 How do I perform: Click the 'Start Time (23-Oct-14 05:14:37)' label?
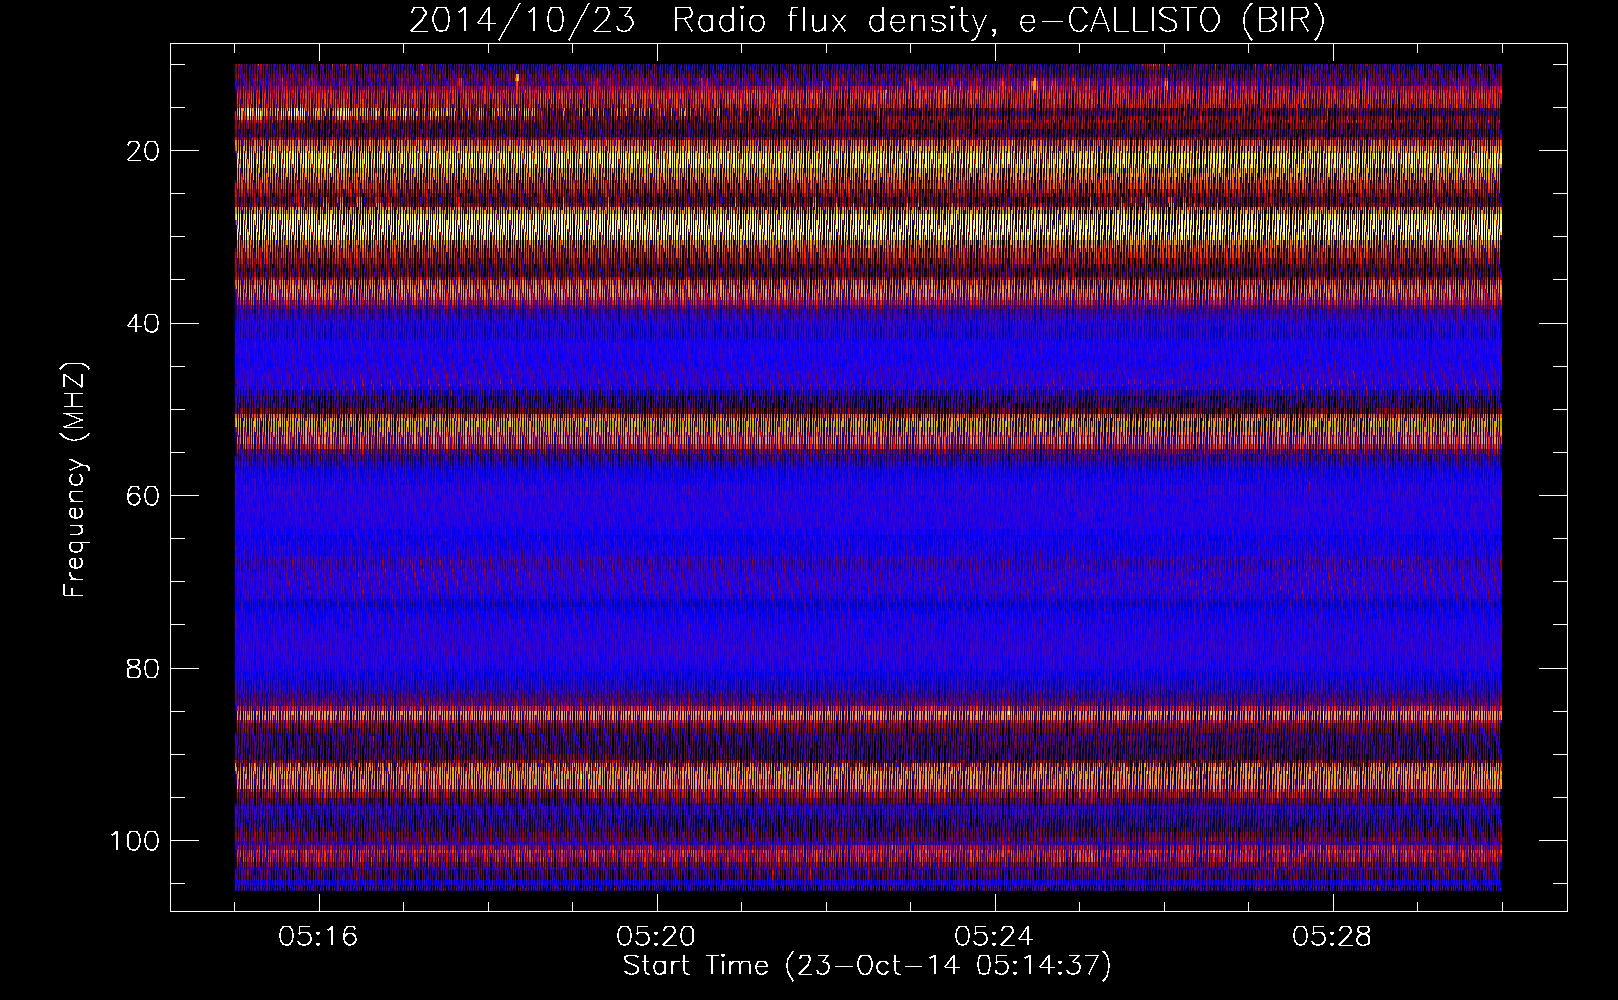point(867,966)
